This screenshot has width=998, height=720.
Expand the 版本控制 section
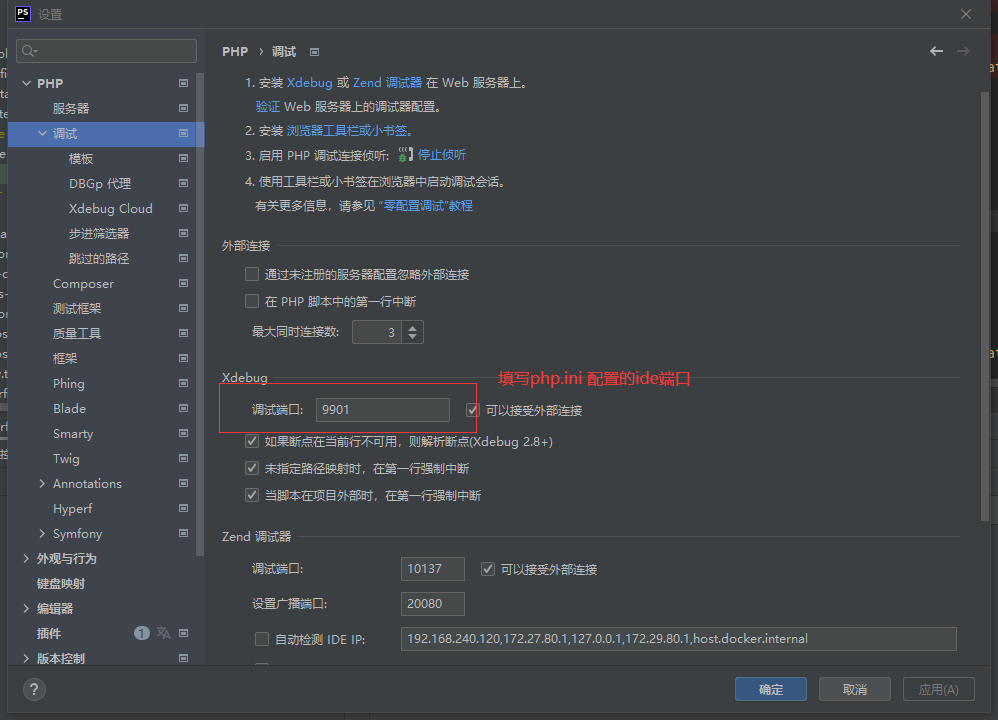coord(26,658)
